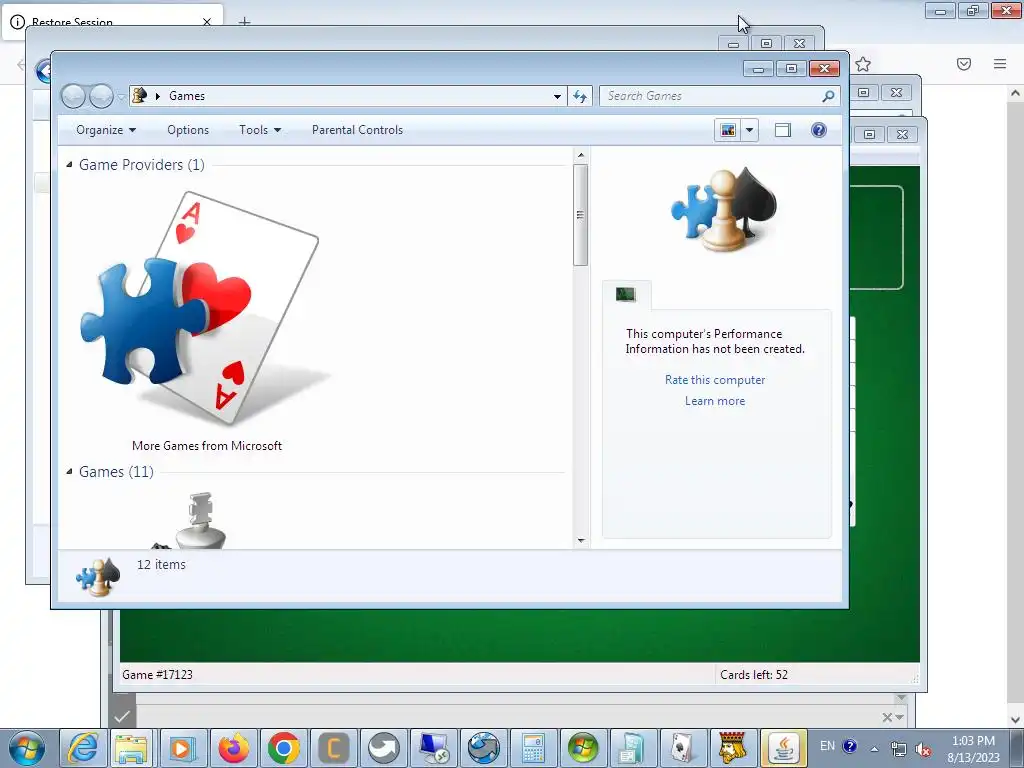Viewport: 1024px width, 768px height.
Task: Click the Options toolbar item
Action: pyautogui.click(x=187, y=130)
